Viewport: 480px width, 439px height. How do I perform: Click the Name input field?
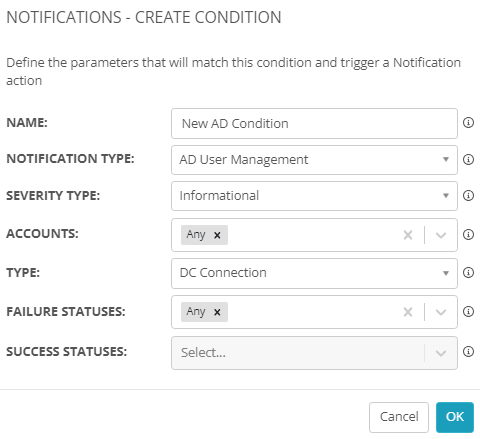pos(314,123)
